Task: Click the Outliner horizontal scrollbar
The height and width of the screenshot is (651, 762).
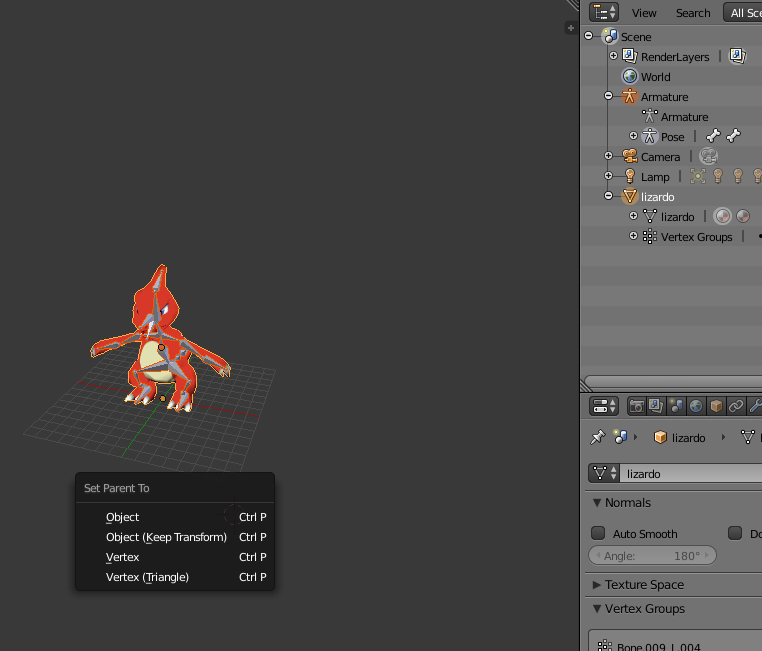Action: click(x=673, y=380)
